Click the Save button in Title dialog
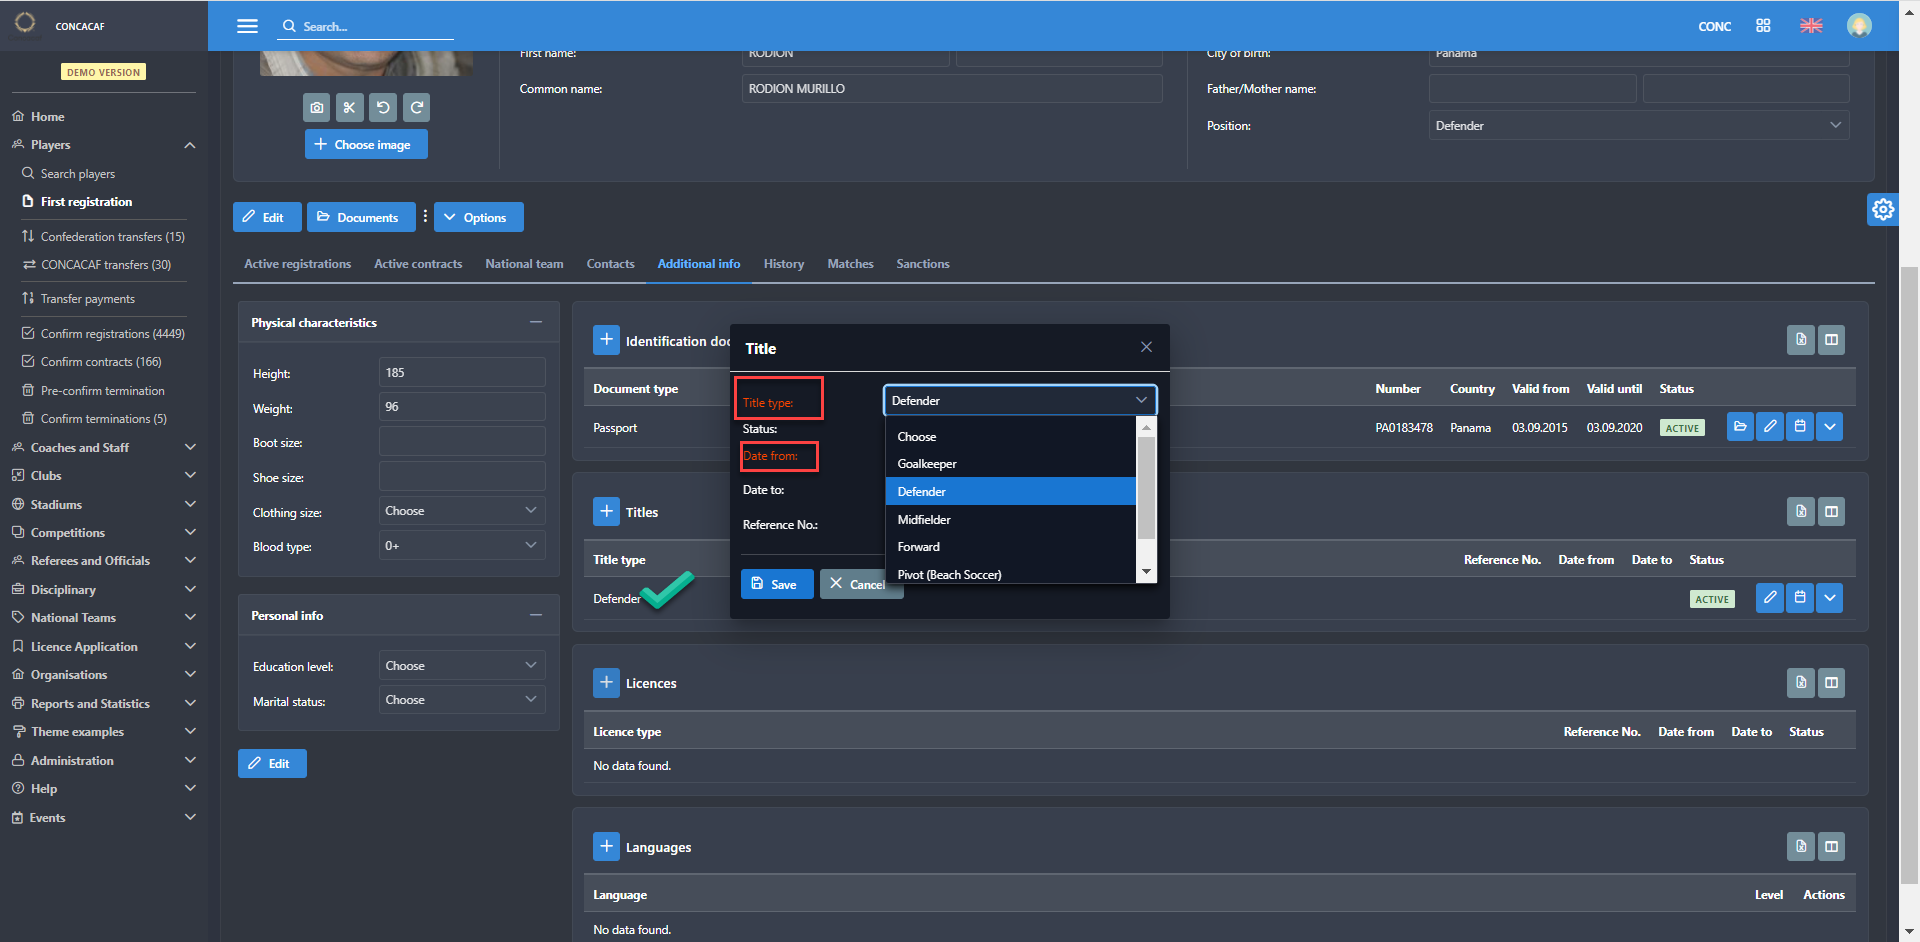Screen dimensions: 1920x942 point(775,584)
